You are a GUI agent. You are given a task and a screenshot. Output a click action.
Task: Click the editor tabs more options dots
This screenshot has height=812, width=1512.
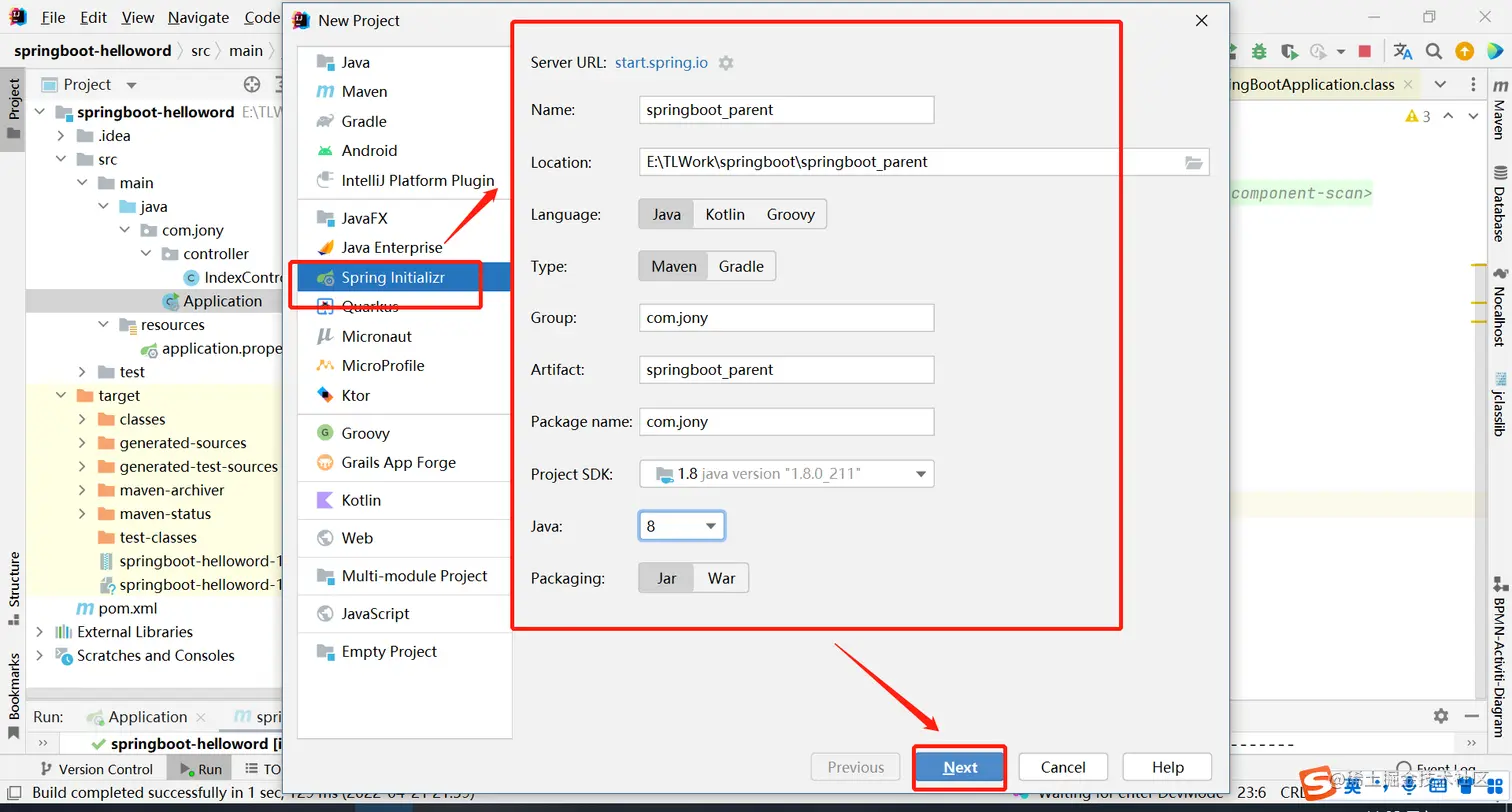1474,85
